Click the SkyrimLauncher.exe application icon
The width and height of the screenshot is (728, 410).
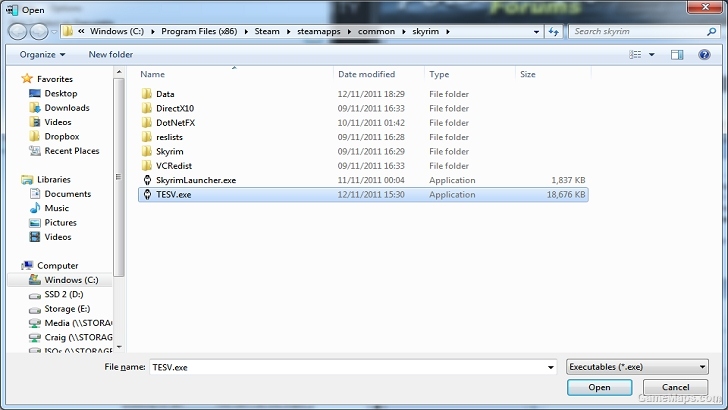[147, 180]
